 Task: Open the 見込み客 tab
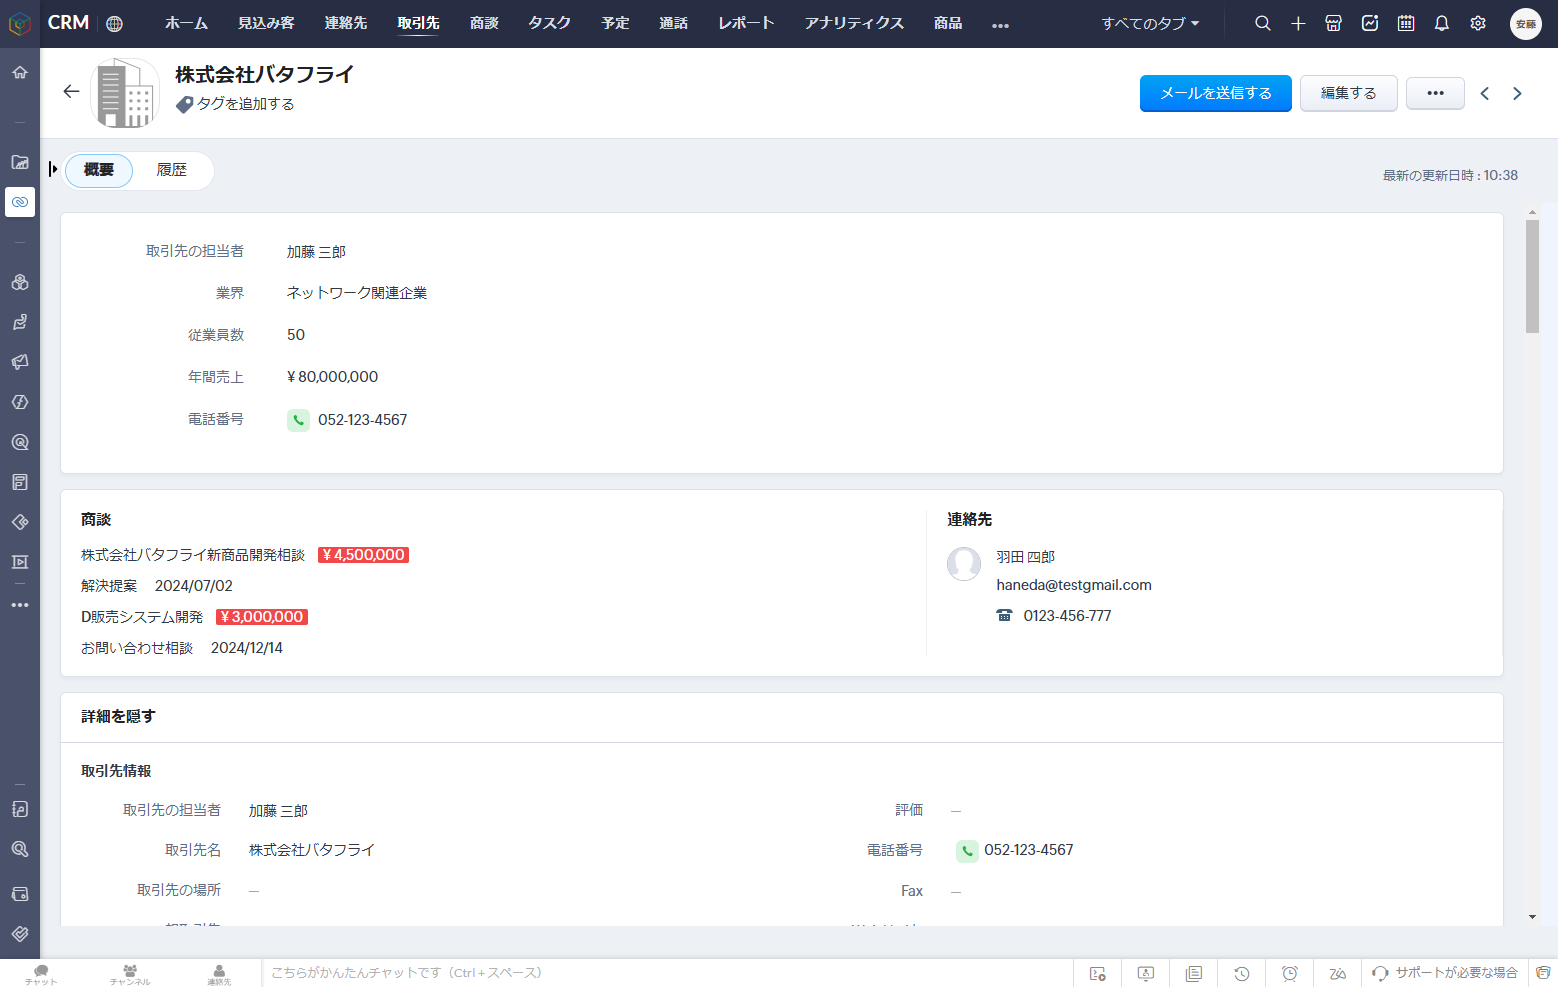point(266,23)
